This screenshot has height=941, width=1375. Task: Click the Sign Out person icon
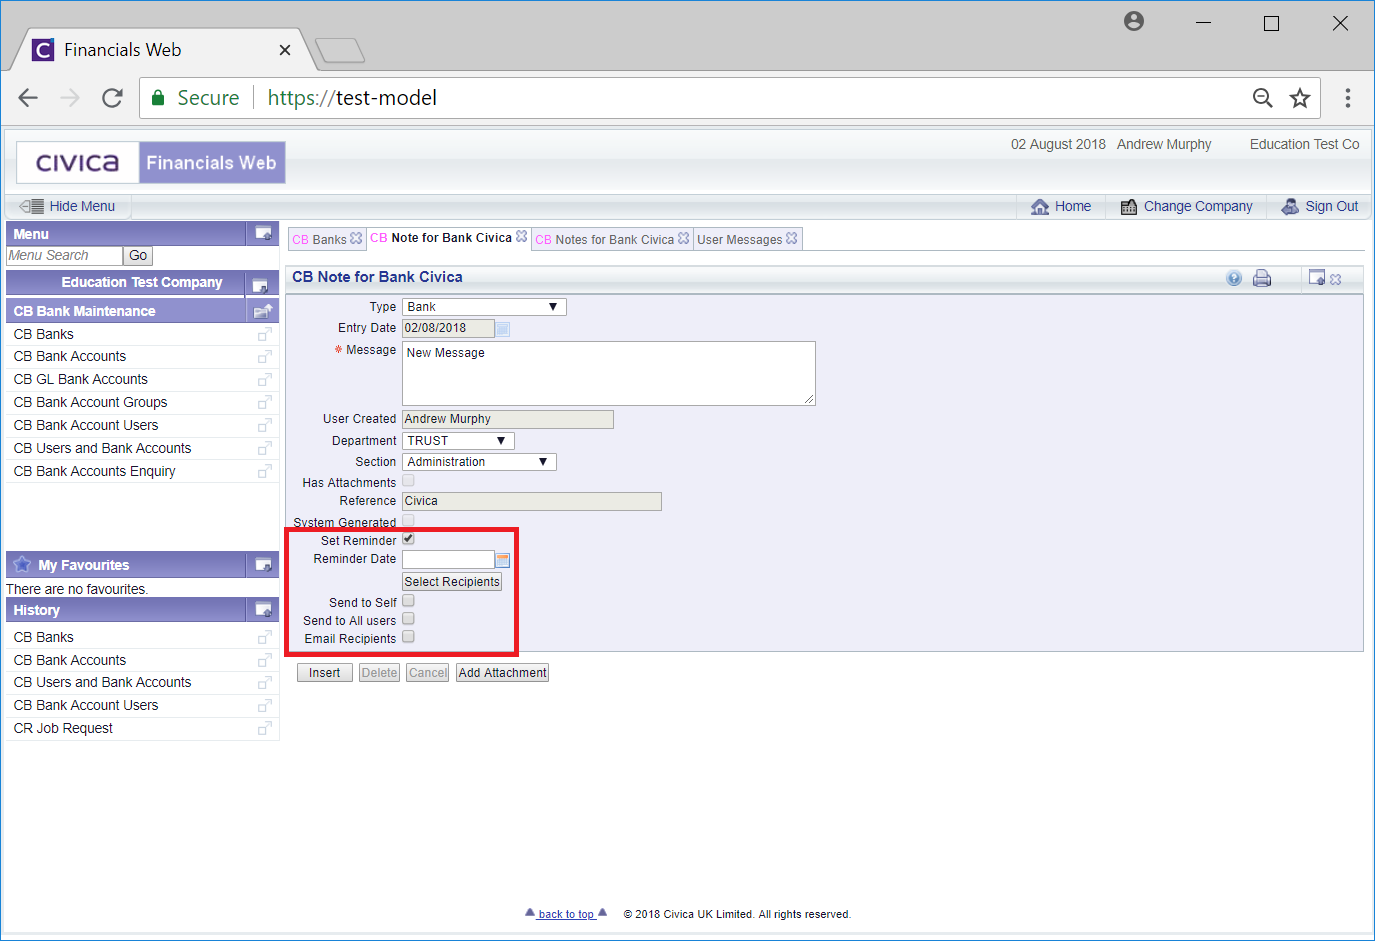click(x=1290, y=206)
